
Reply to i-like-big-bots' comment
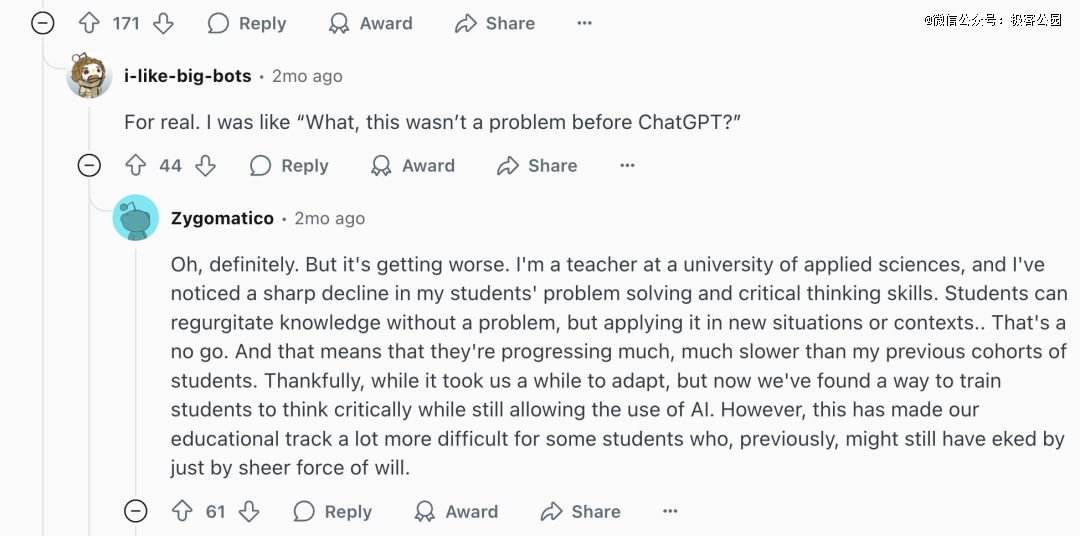tap(289, 165)
